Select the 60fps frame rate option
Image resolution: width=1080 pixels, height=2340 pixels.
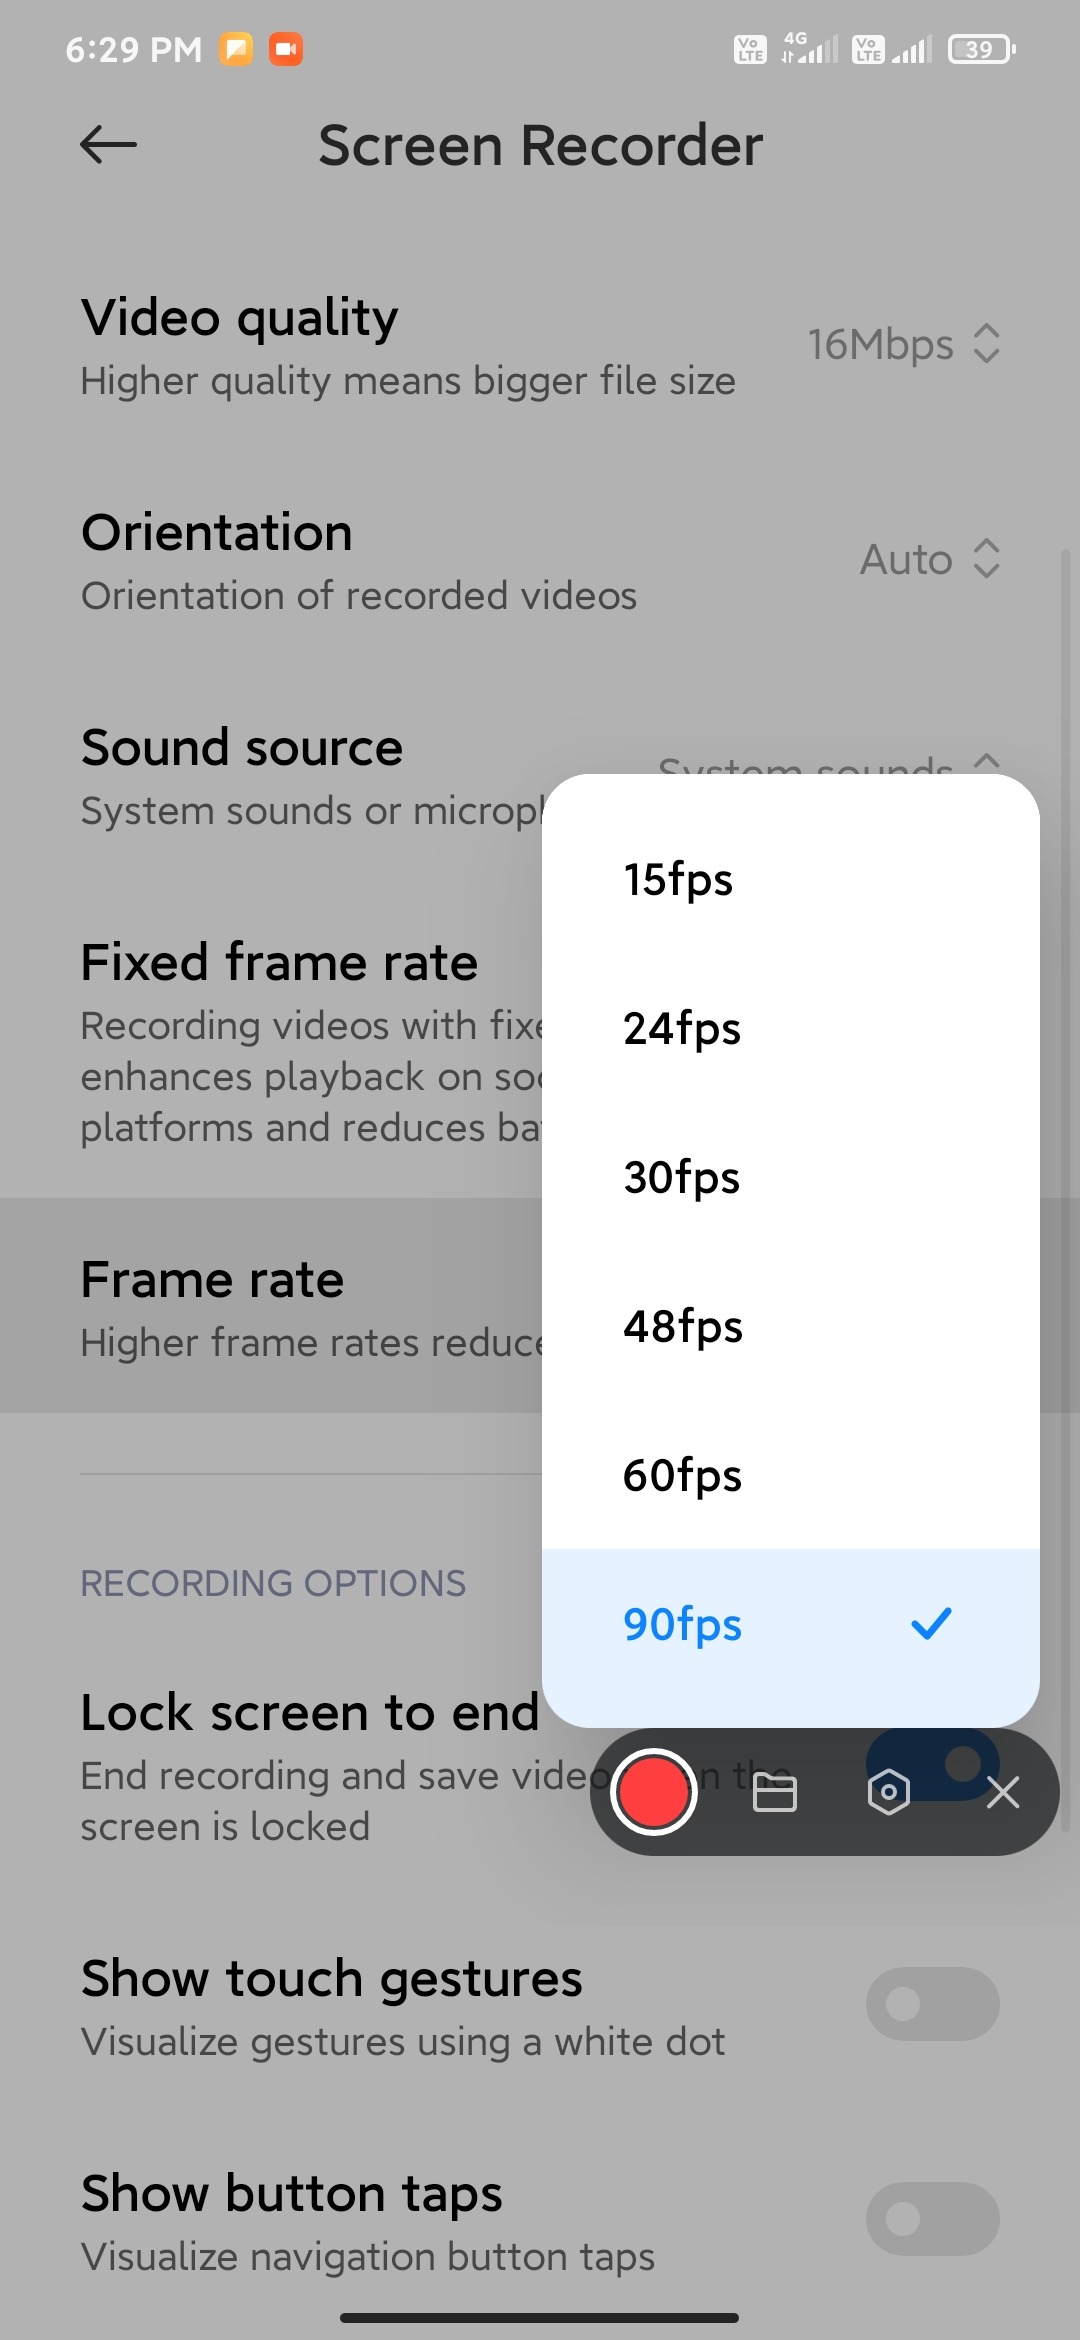(682, 1475)
